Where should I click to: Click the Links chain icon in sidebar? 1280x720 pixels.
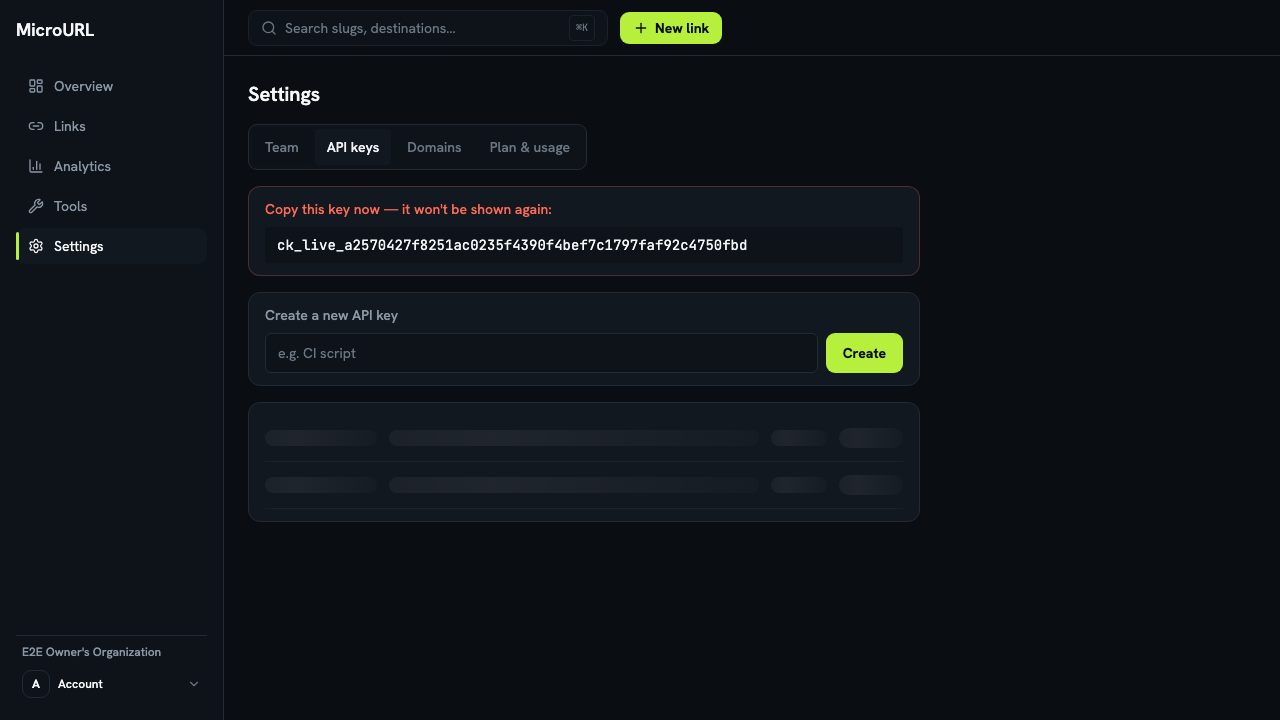pyautogui.click(x=36, y=126)
